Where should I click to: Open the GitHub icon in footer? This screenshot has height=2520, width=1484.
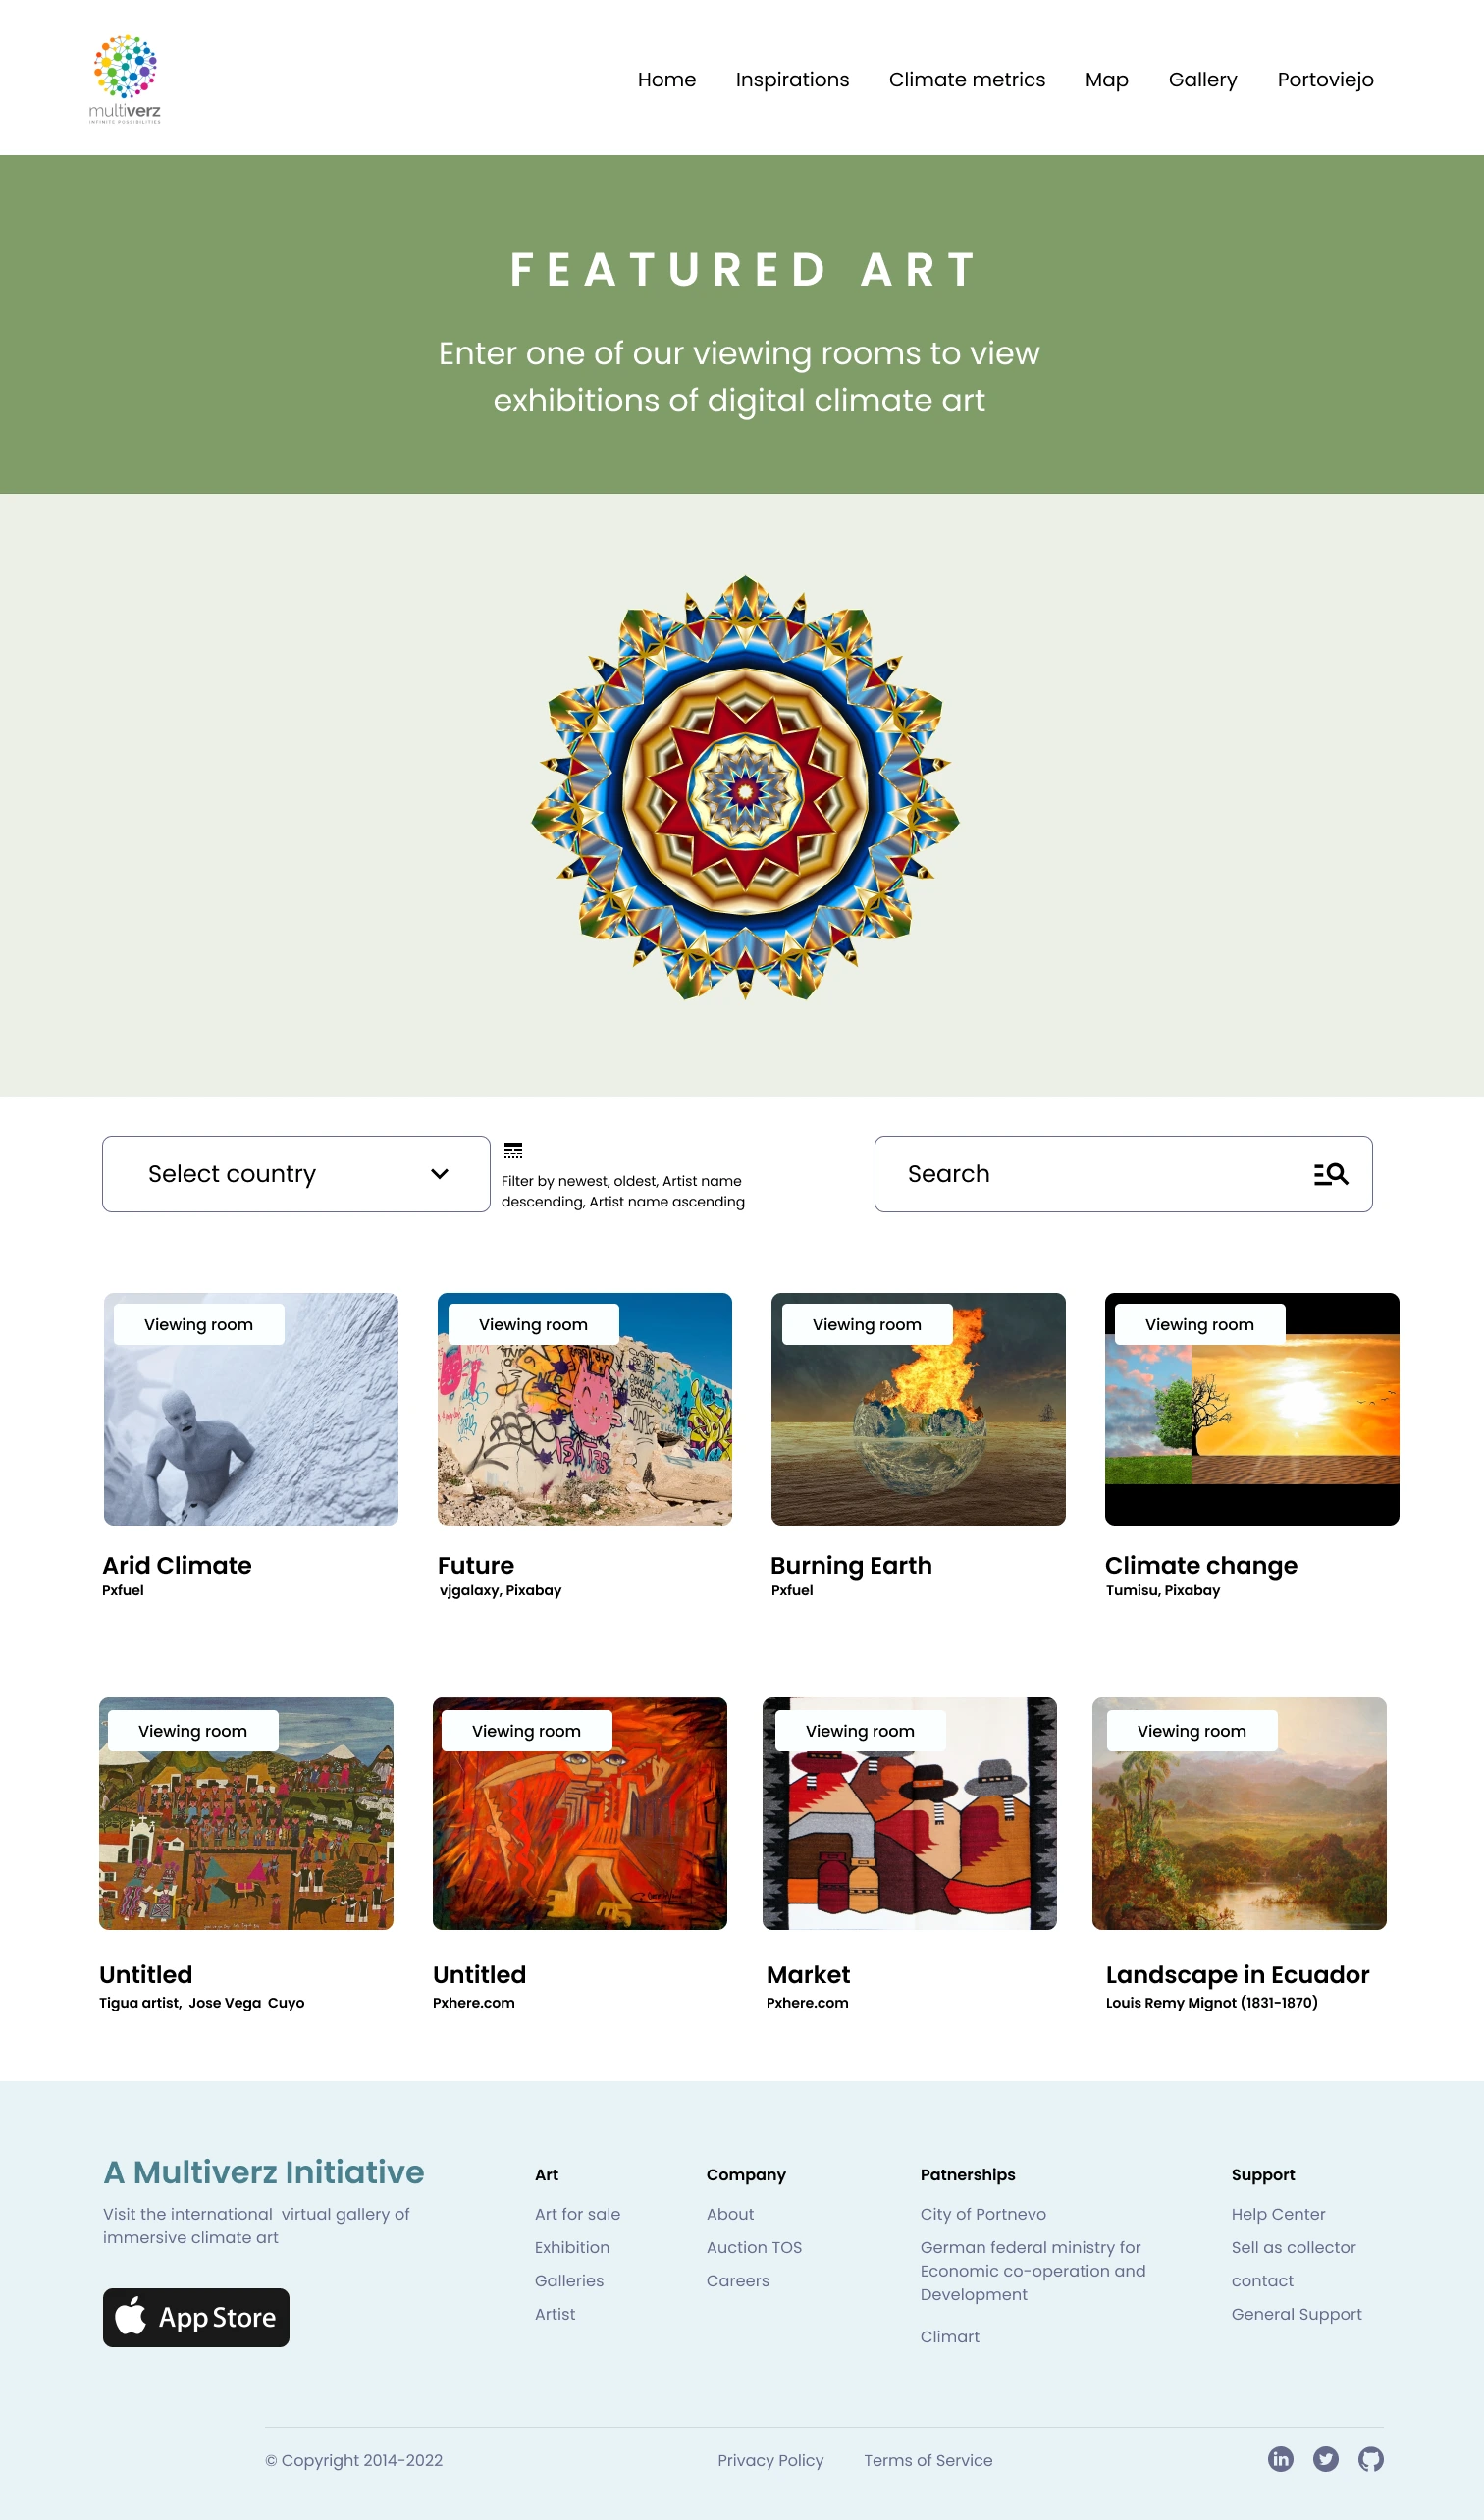(1371, 2459)
